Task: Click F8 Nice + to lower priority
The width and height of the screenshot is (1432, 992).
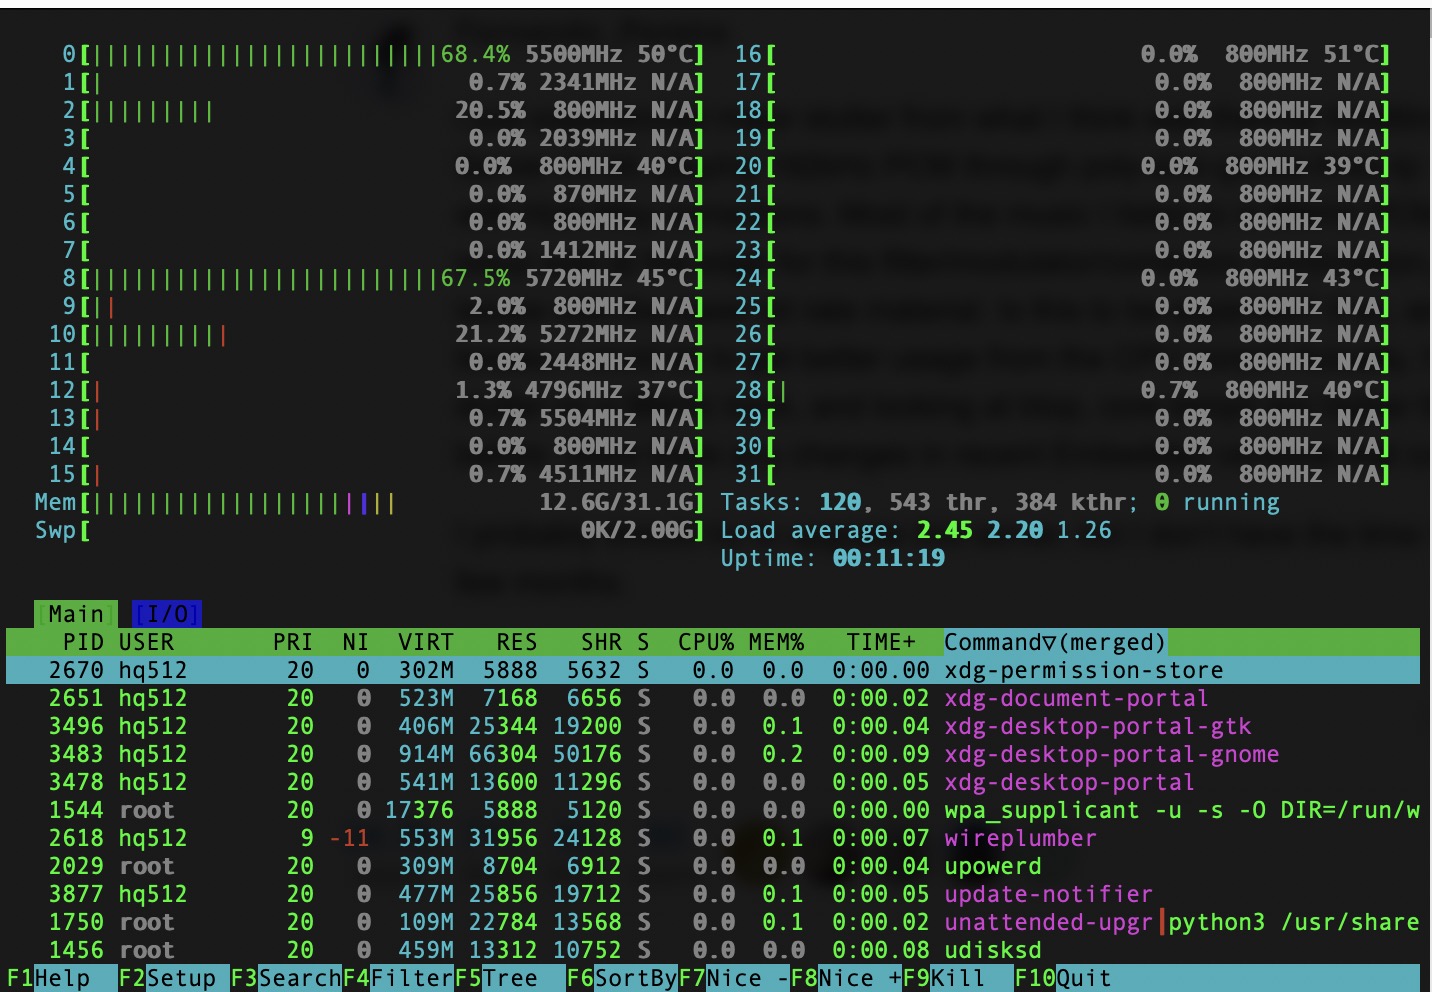Action: click(x=846, y=978)
